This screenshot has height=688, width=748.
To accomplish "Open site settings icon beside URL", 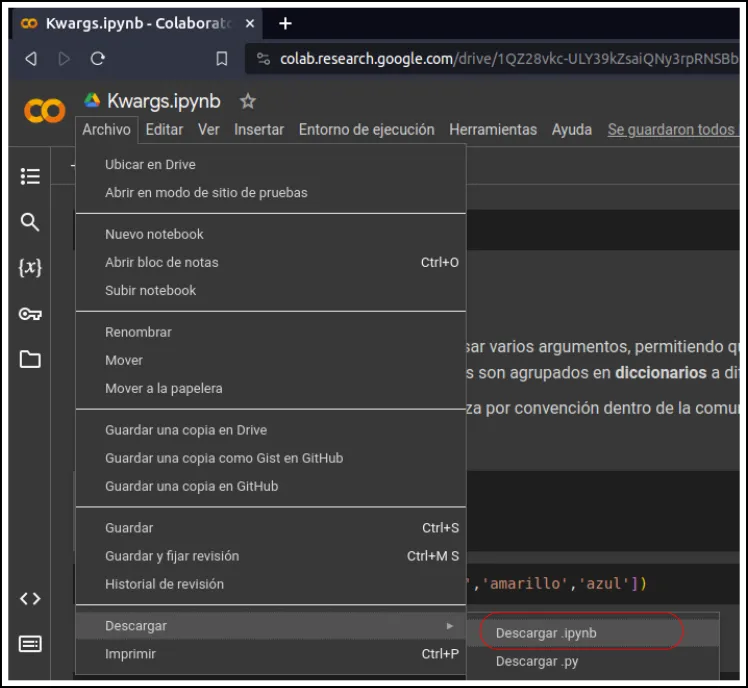I will (x=263, y=59).
